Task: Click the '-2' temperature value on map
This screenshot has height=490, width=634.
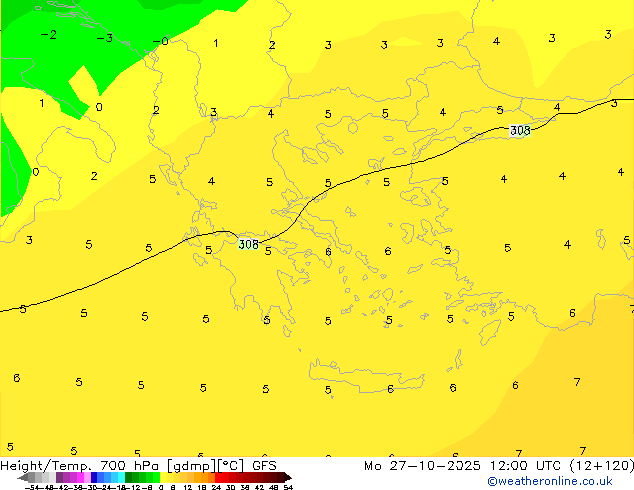Action: click(49, 35)
